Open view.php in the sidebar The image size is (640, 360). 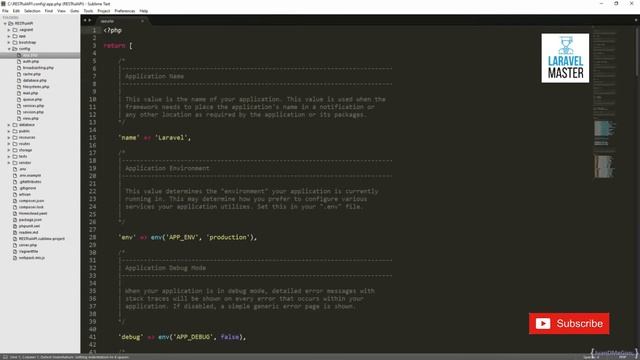(31, 118)
